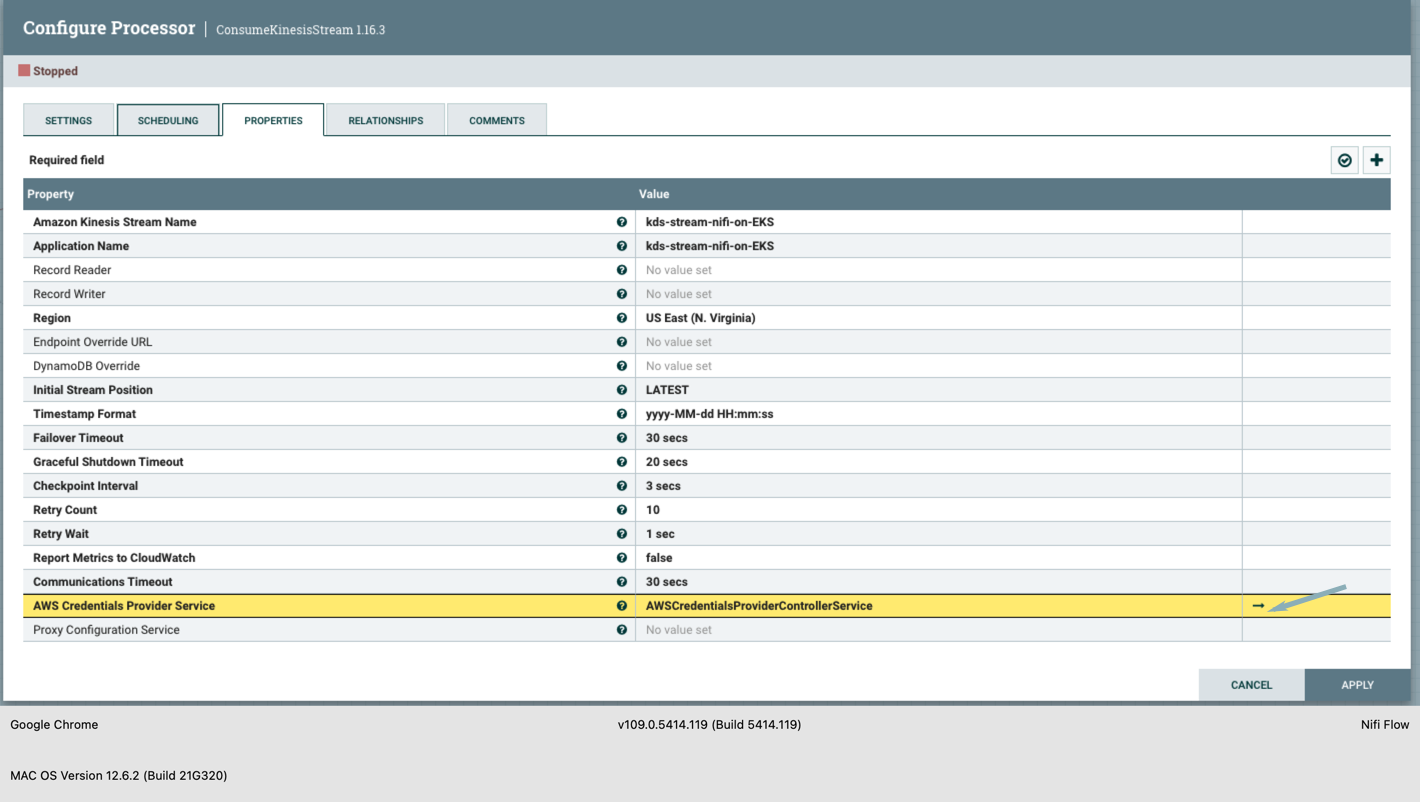Open help icon for AWS Credentials Provider Service
The height and width of the screenshot is (802, 1420).
[622, 606]
